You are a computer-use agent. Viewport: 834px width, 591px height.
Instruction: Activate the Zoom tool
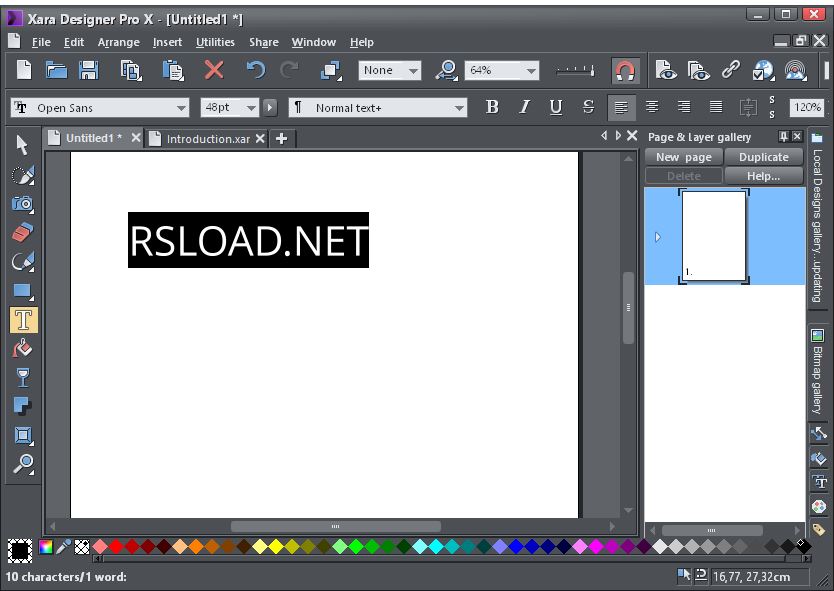tap(22, 464)
